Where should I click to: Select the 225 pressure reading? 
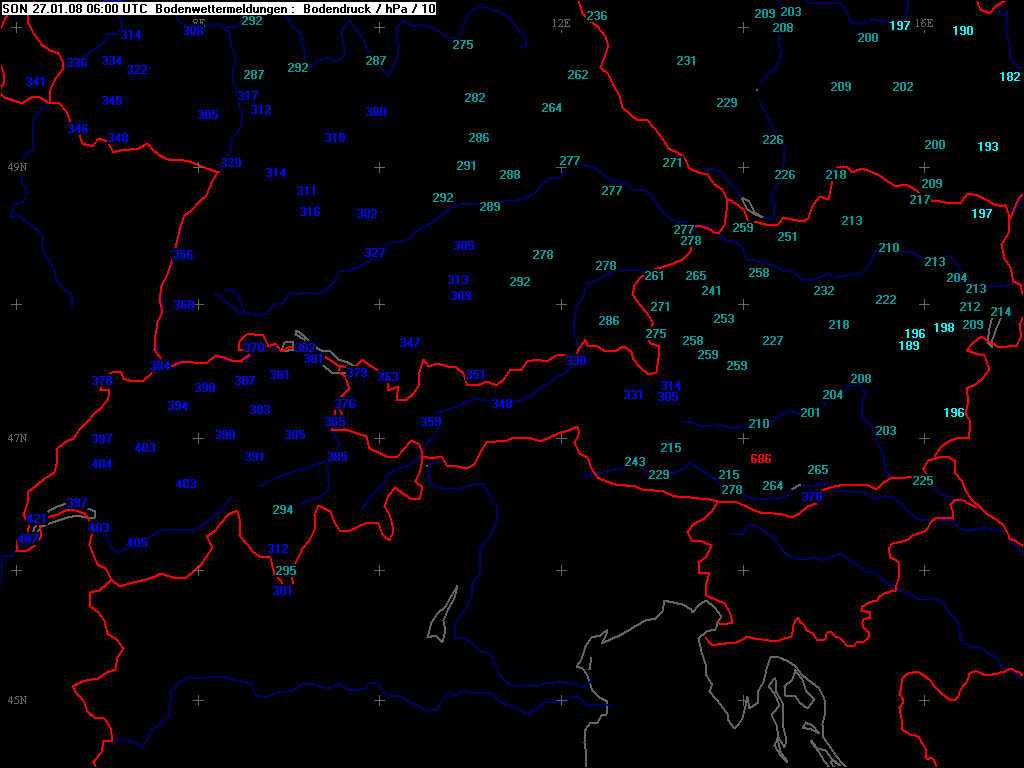point(923,481)
